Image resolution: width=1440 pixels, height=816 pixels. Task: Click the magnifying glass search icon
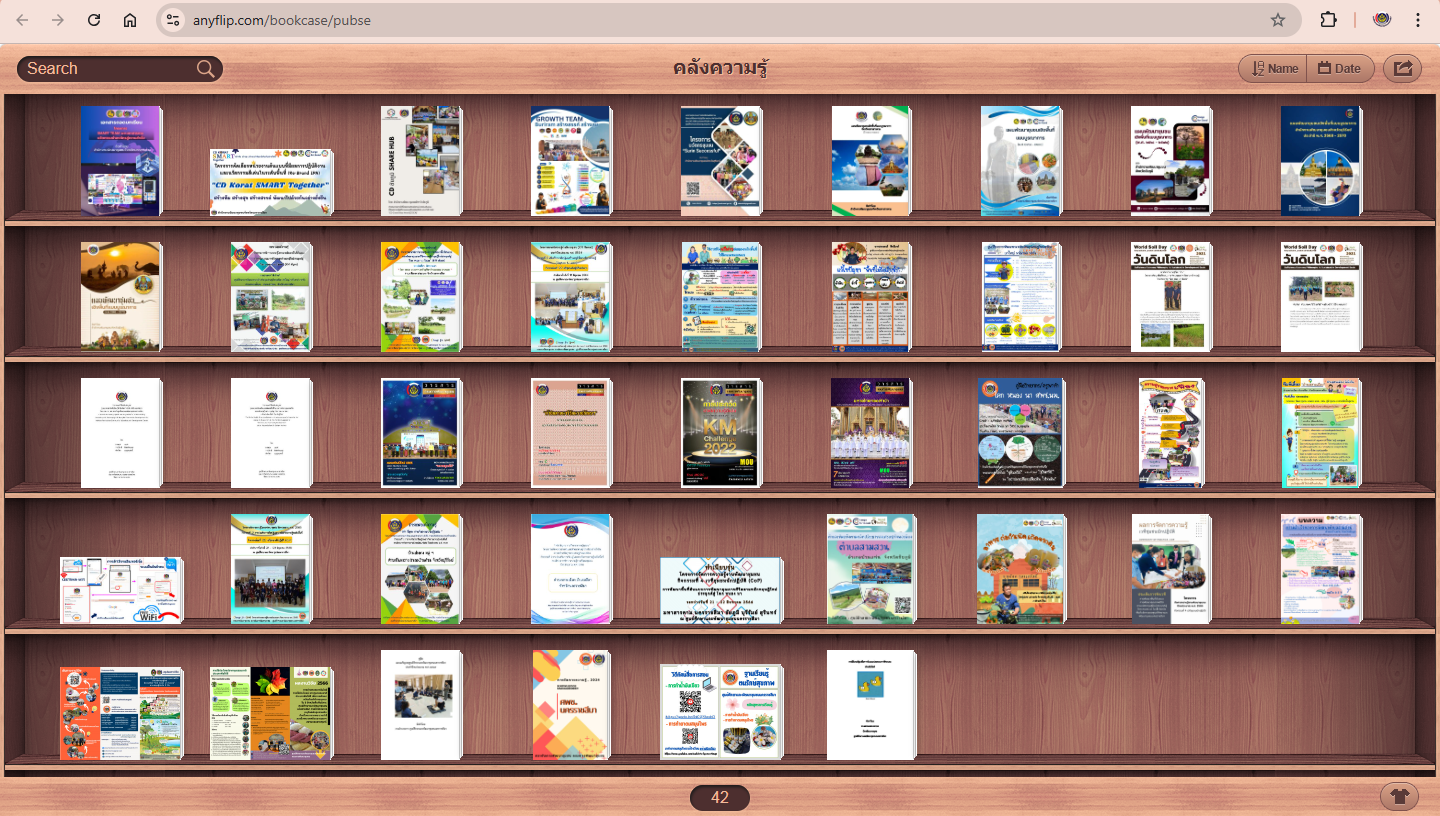tap(206, 68)
